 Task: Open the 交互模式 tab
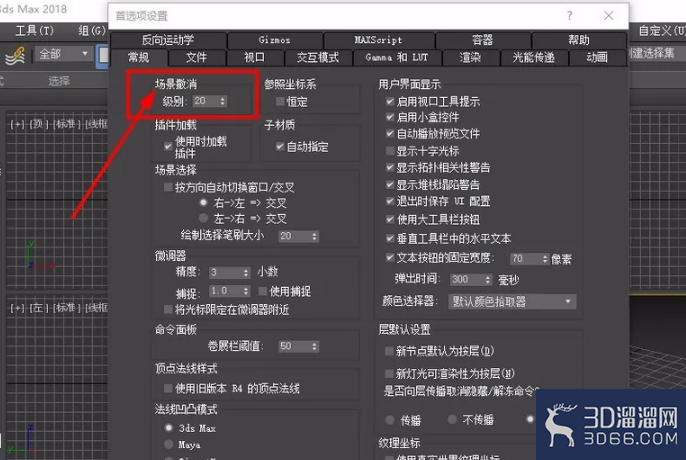click(x=318, y=57)
